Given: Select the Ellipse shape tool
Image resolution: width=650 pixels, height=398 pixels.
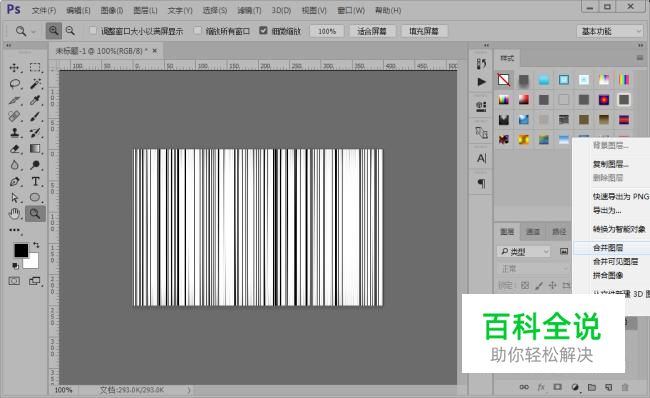Looking at the screenshot, I should pos(35,197).
